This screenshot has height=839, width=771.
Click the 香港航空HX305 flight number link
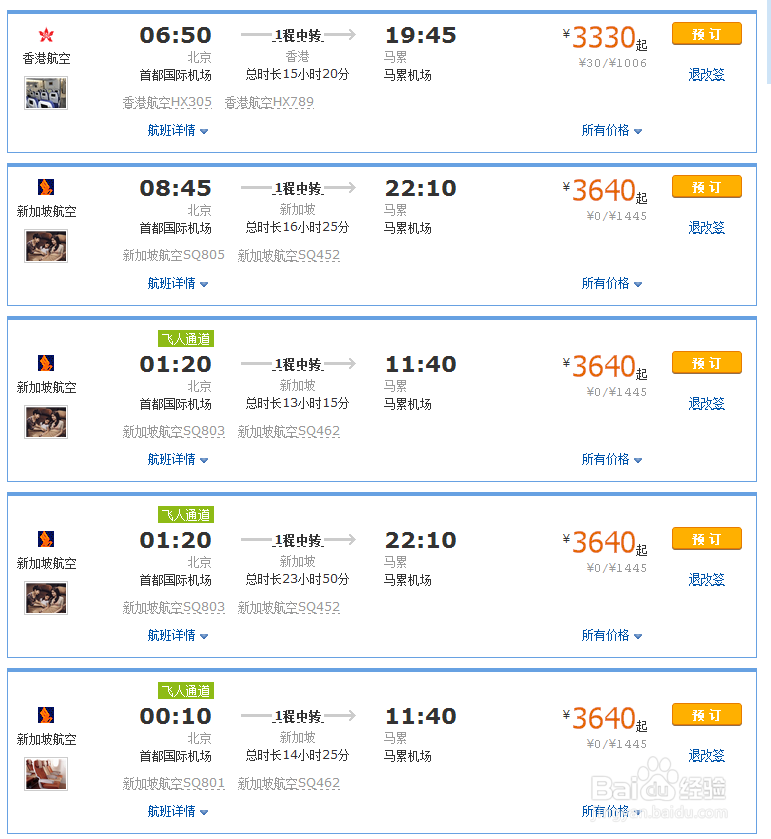click(x=167, y=103)
